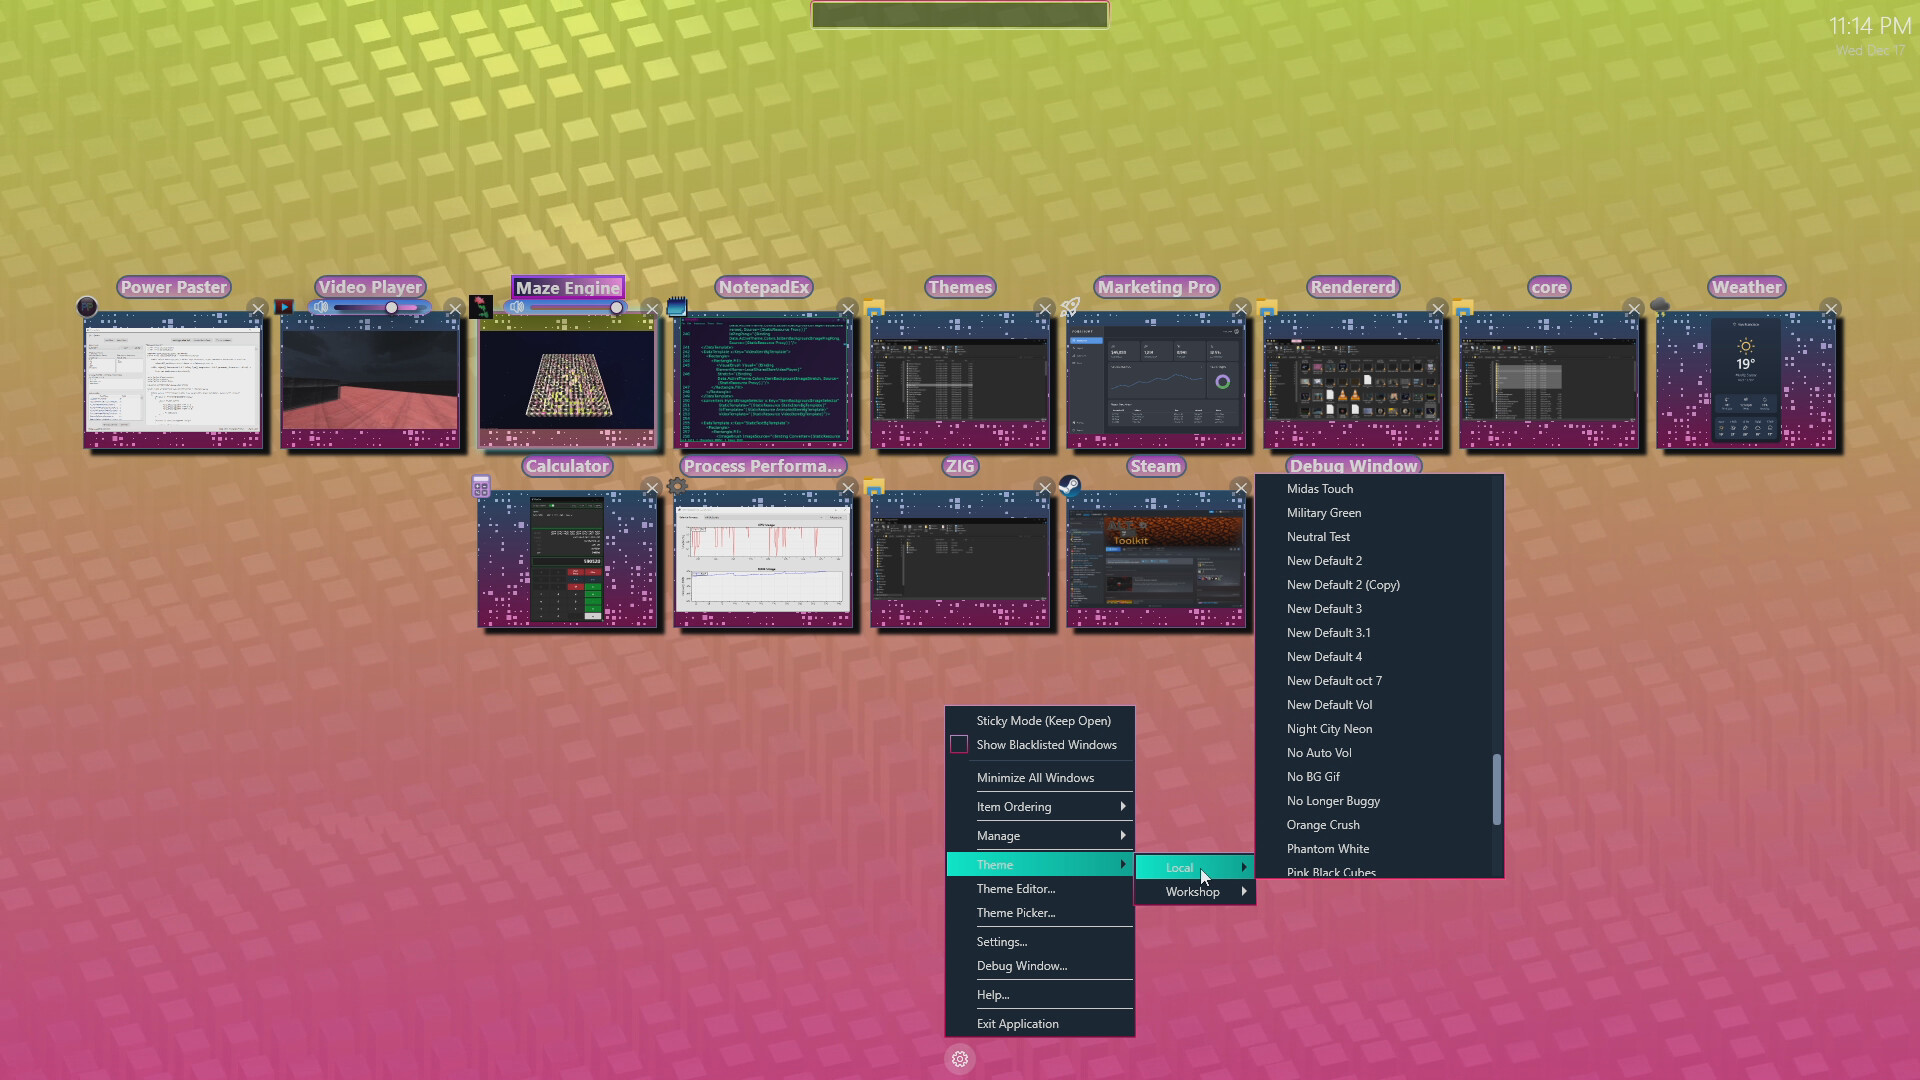Expand the Item Ordering submenu
This screenshot has height=1080, width=1920.
[1014, 806]
